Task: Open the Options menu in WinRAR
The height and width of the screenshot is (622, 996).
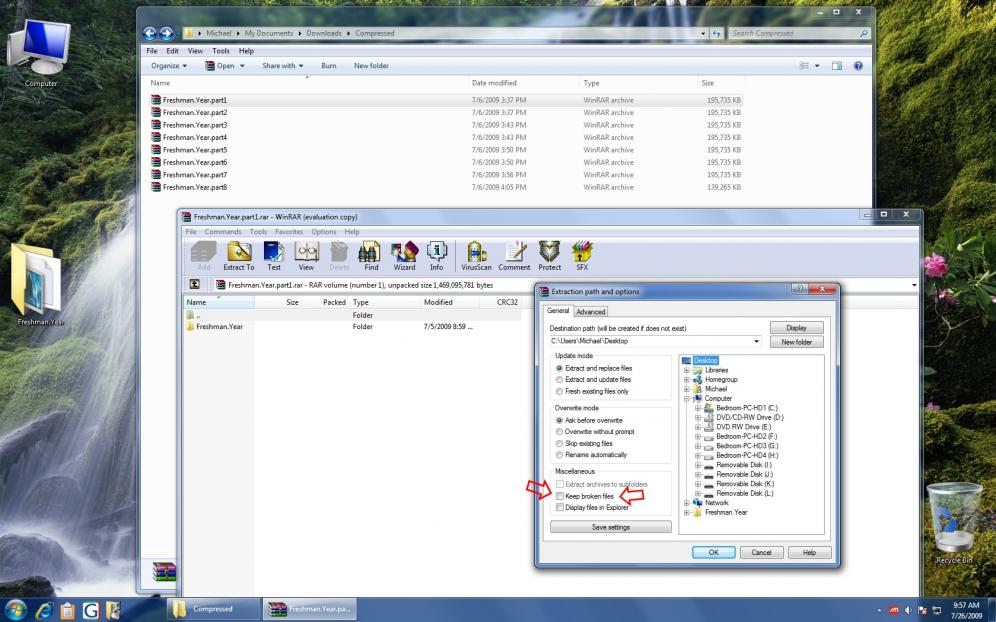Action: click(323, 232)
